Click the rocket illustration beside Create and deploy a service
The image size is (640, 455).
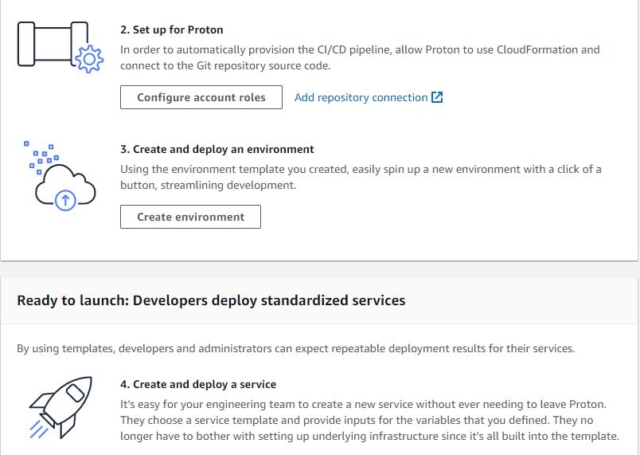tap(61, 407)
